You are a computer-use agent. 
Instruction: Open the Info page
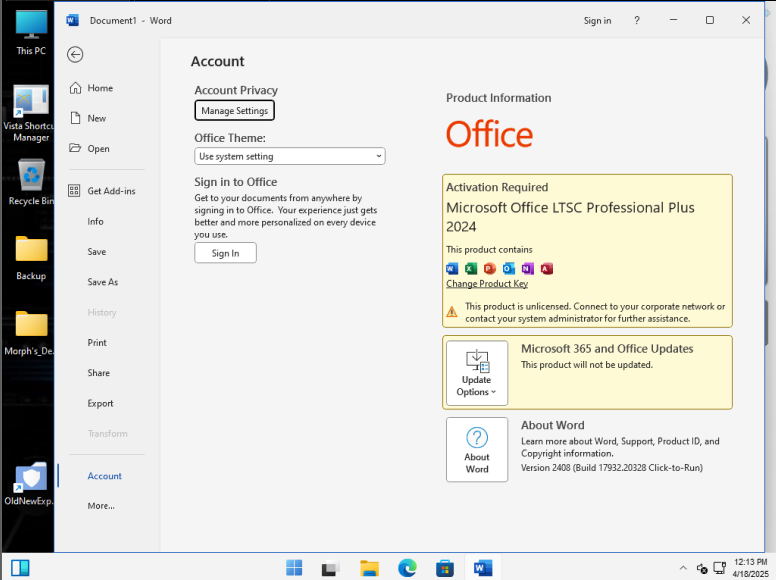click(96, 221)
